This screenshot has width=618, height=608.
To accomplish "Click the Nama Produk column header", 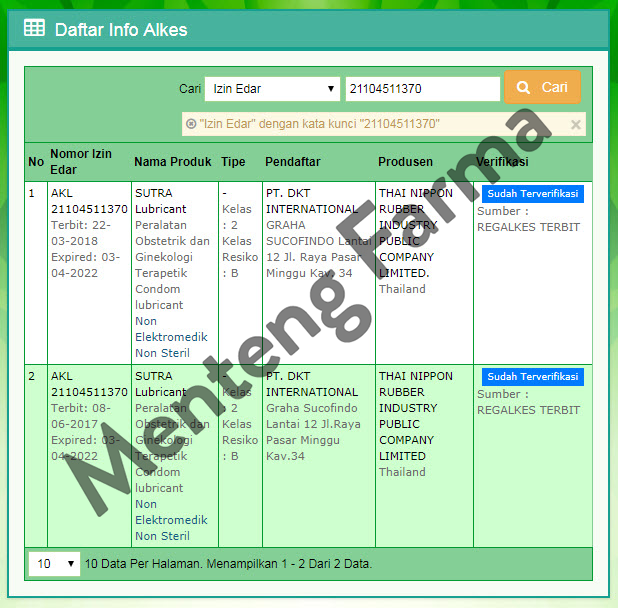I will [172, 162].
